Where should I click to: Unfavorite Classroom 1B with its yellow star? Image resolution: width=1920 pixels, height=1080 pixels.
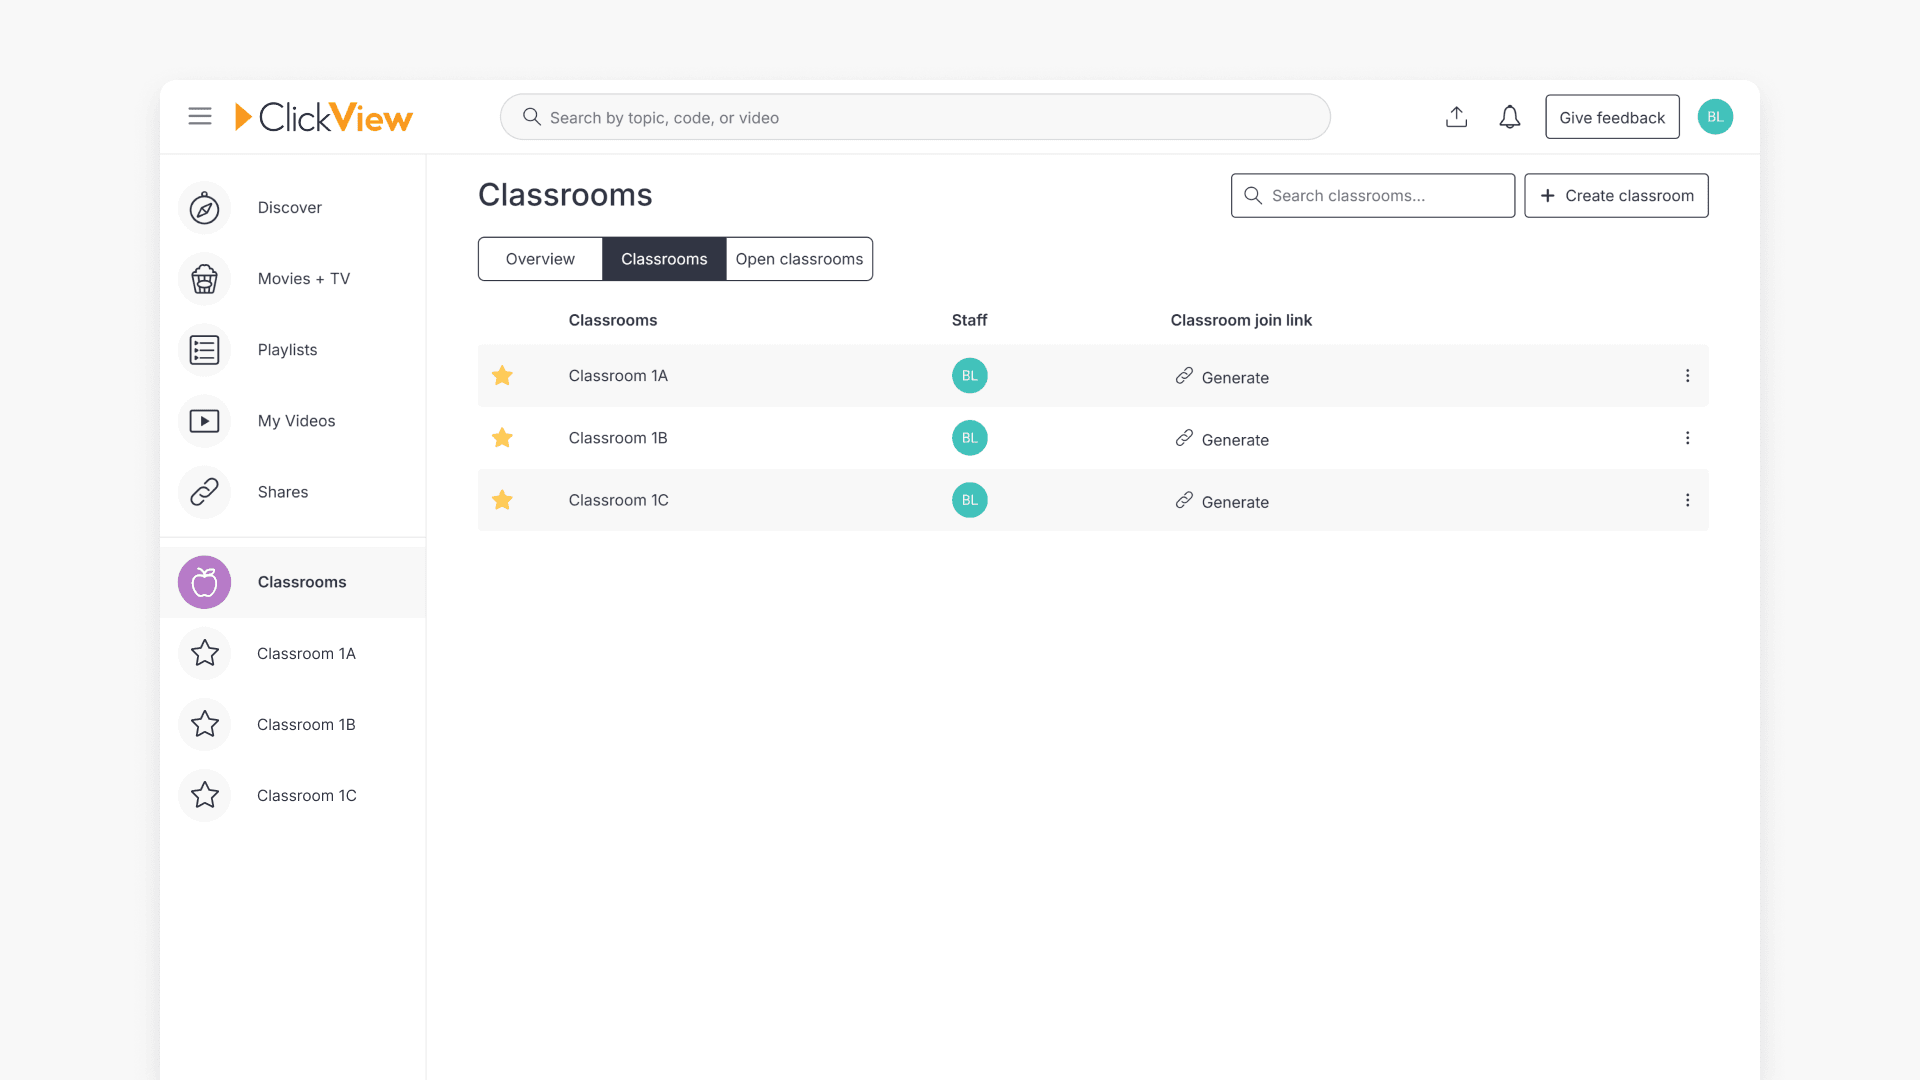pos(502,438)
